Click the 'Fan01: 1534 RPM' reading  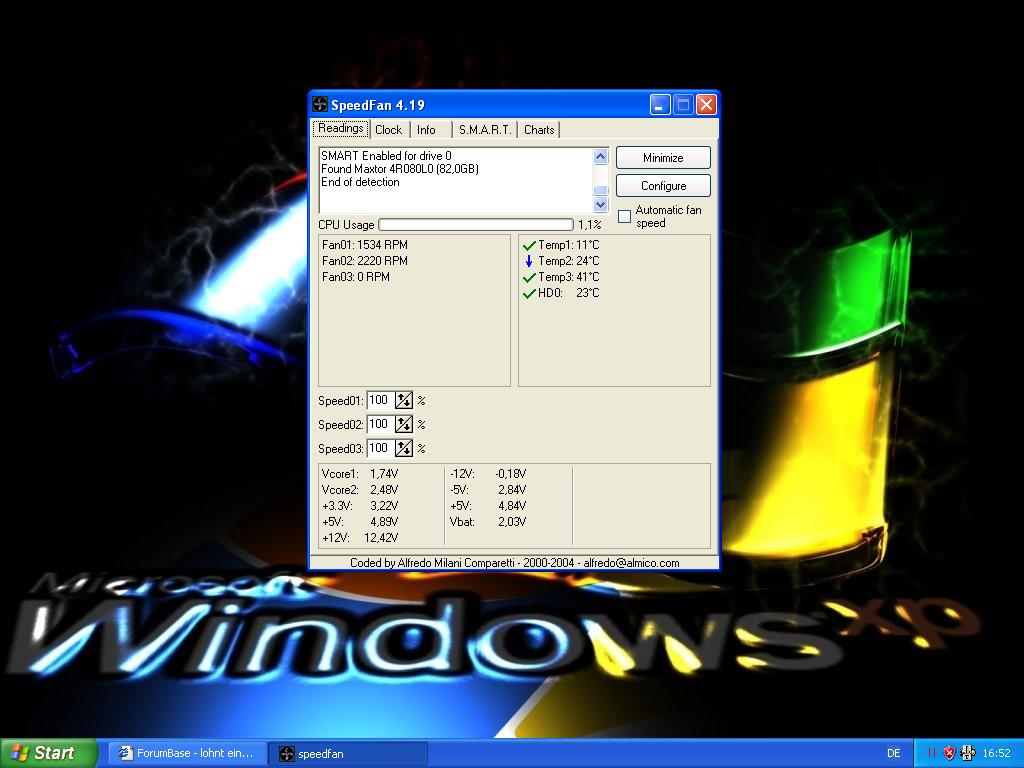click(x=364, y=245)
